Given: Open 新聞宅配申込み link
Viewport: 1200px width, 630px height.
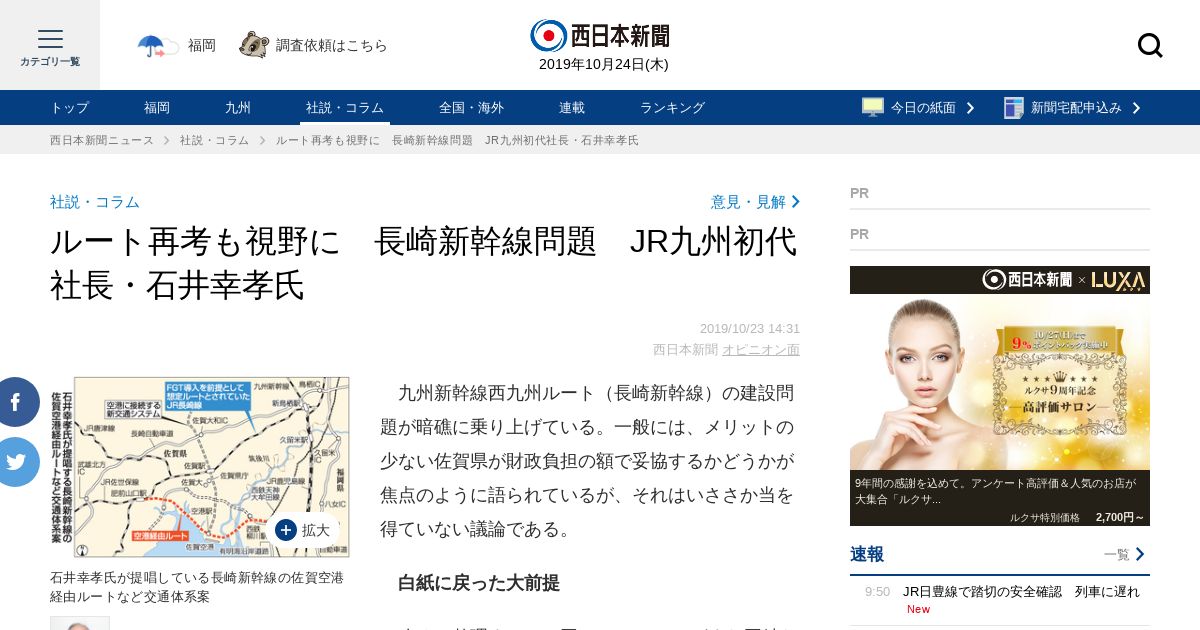Looking at the screenshot, I should [1076, 107].
